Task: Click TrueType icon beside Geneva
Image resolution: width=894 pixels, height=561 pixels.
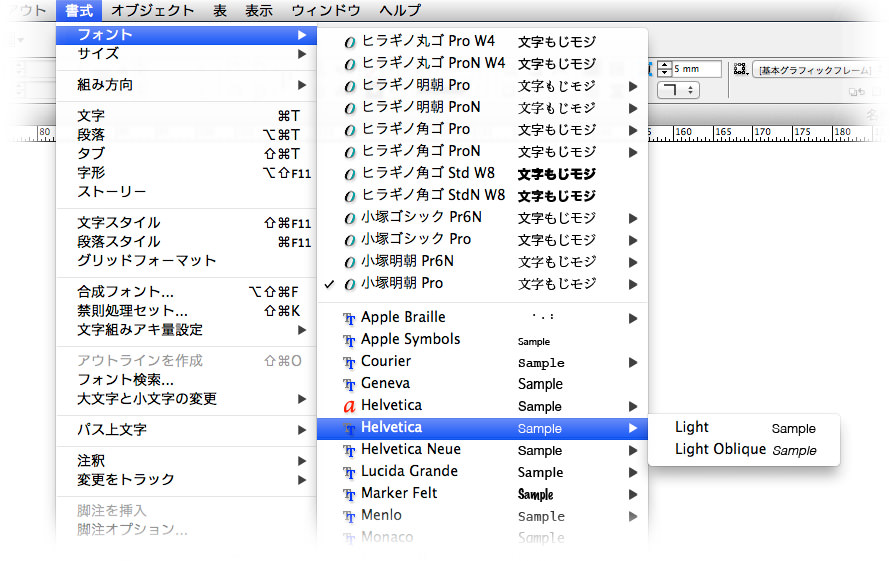Action: pos(349,385)
